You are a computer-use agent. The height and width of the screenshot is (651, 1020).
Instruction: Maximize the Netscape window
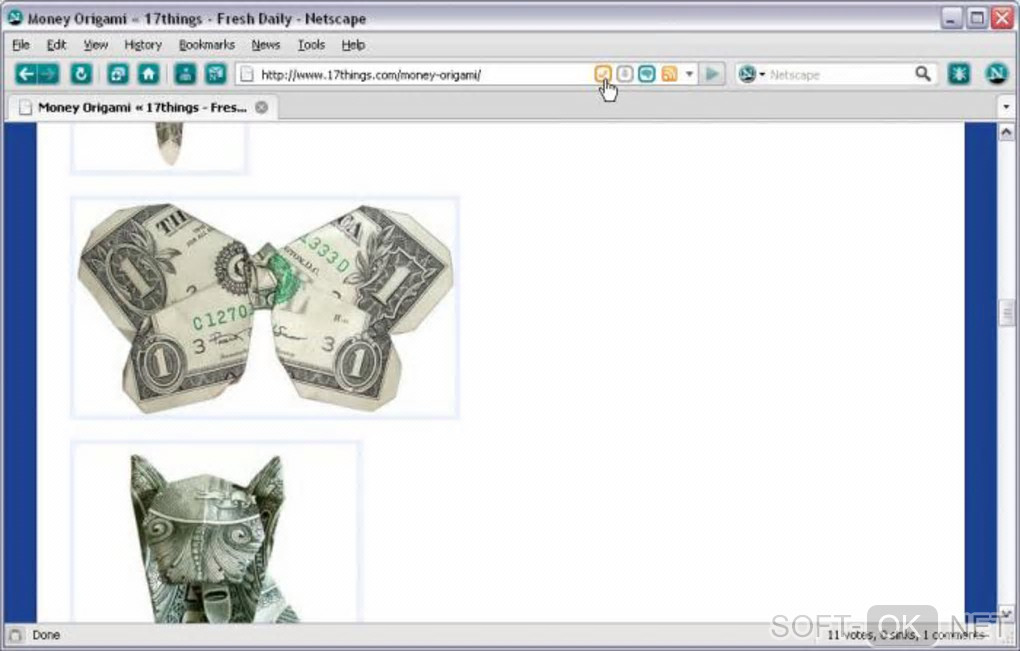coord(976,18)
